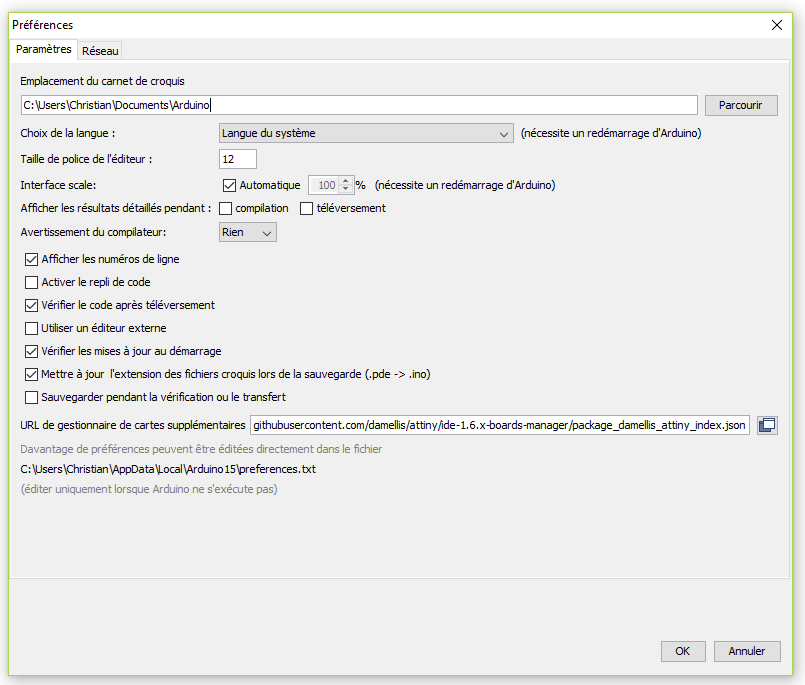This screenshot has height=685, width=805.
Task: Click the 'Taille de police de l'éditeur :' label
Action: [x=86, y=159]
